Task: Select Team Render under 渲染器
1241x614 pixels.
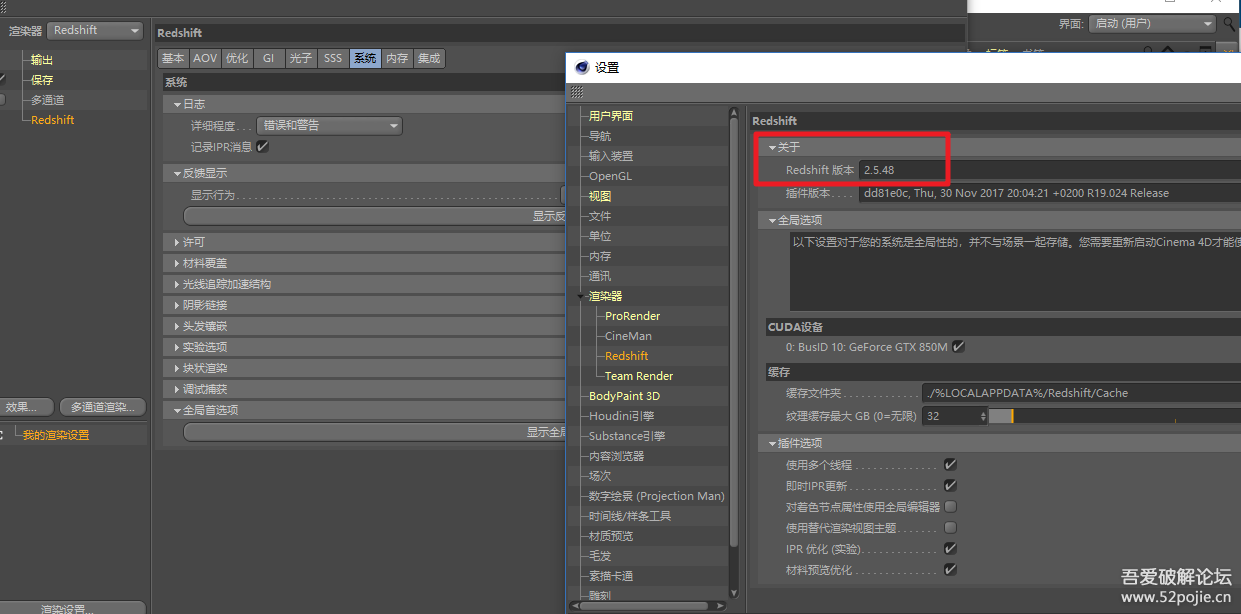Action: click(x=639, y=376)
